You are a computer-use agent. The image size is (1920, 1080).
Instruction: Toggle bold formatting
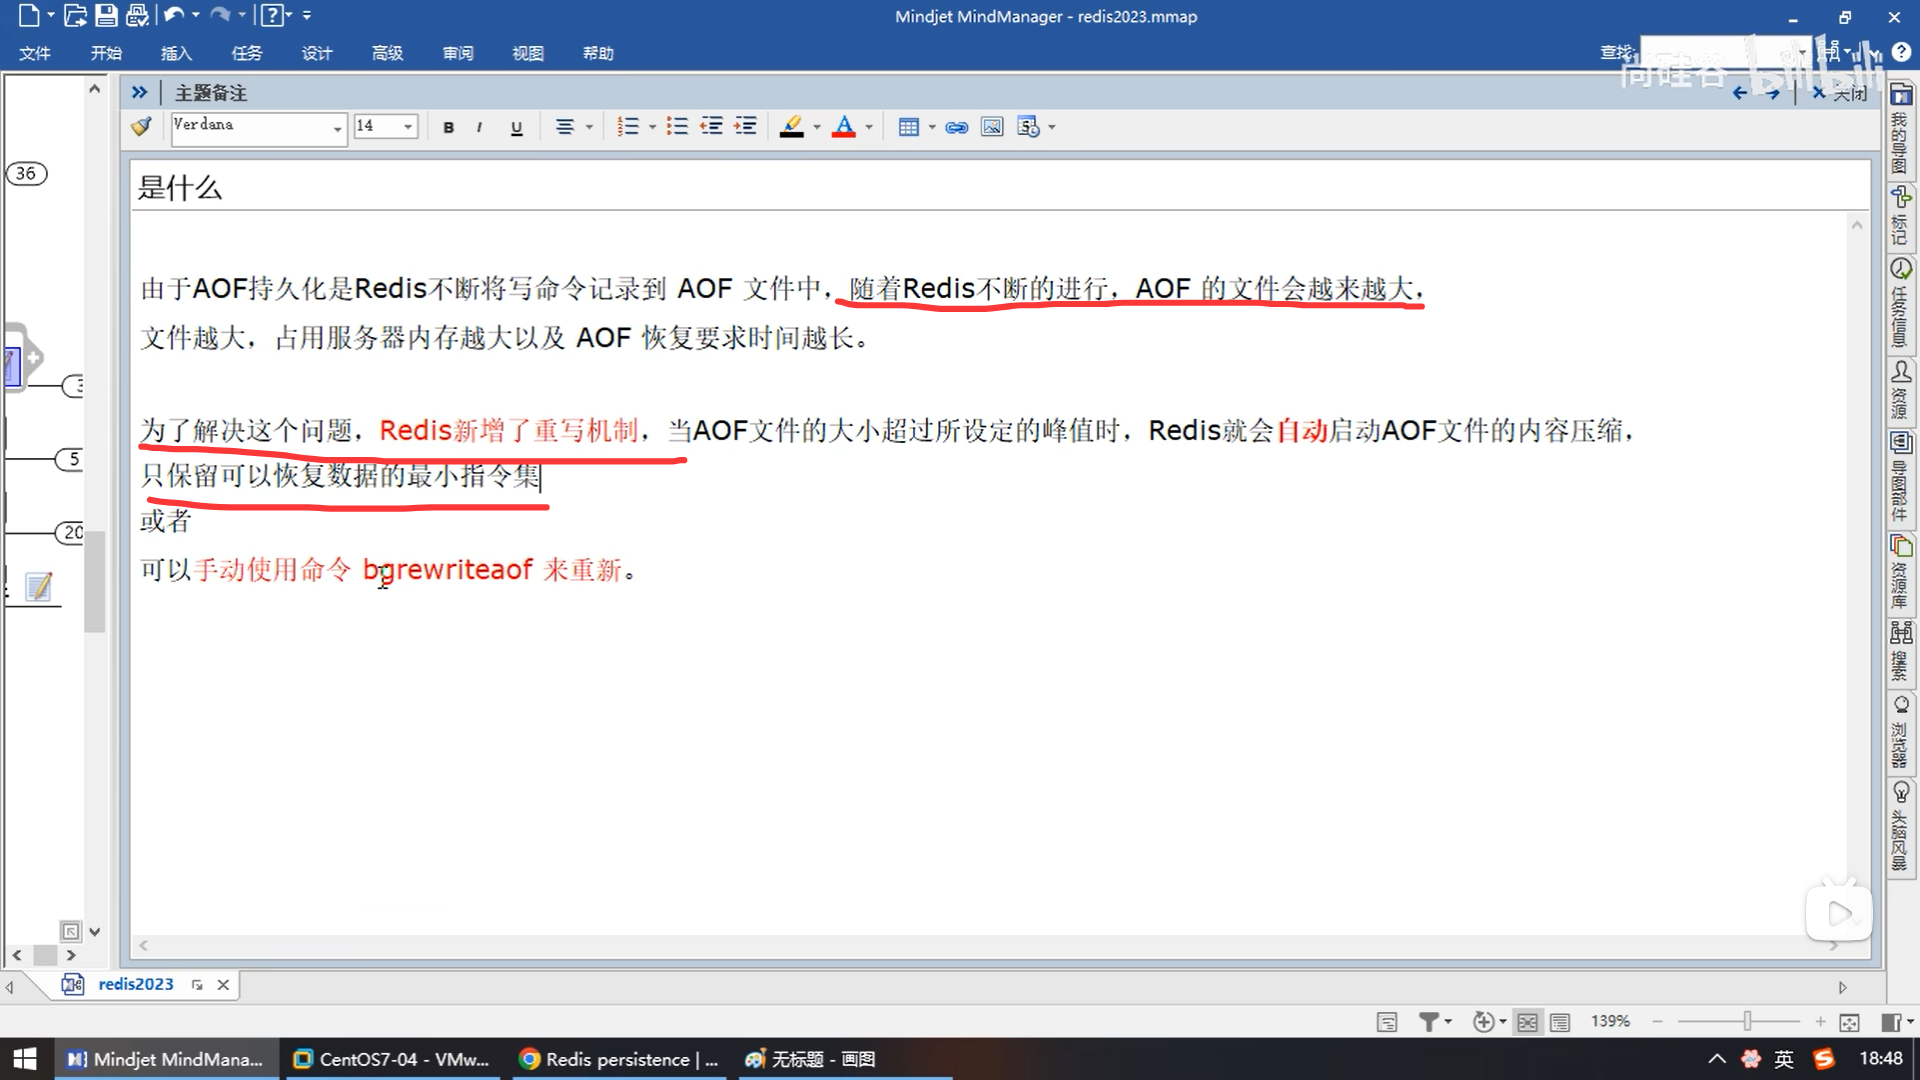[x=448, y=127]
